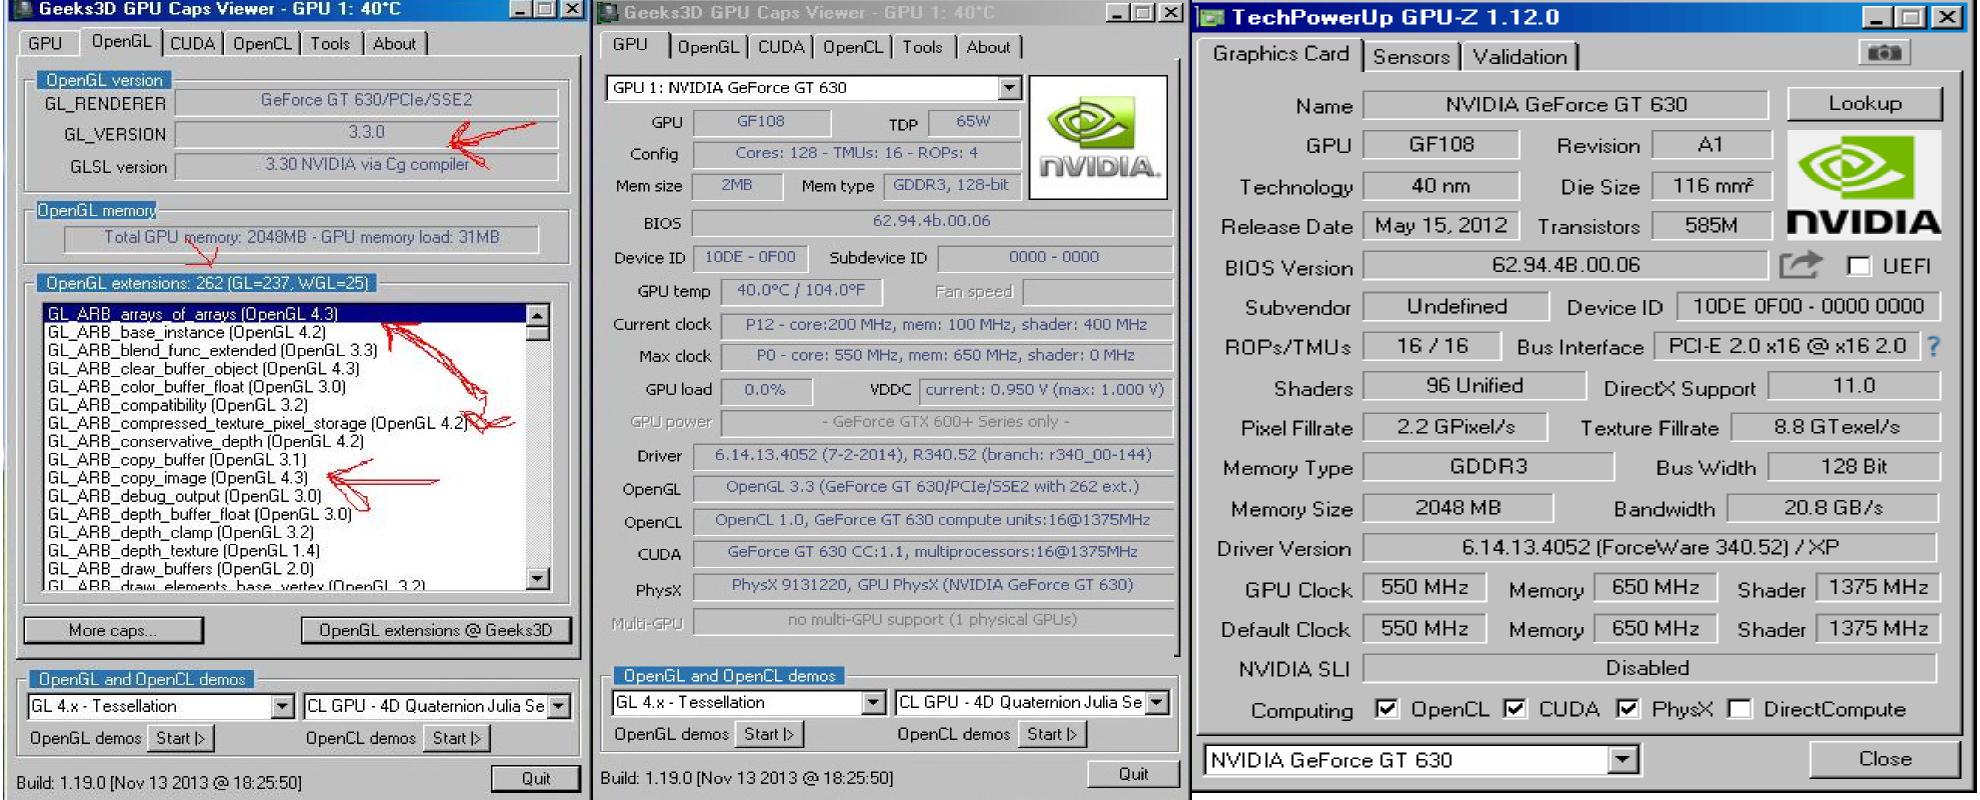Click the middle GPU Caps Viewer title icon
This screenshot has width=1980, height=800.
coord(607,12)
